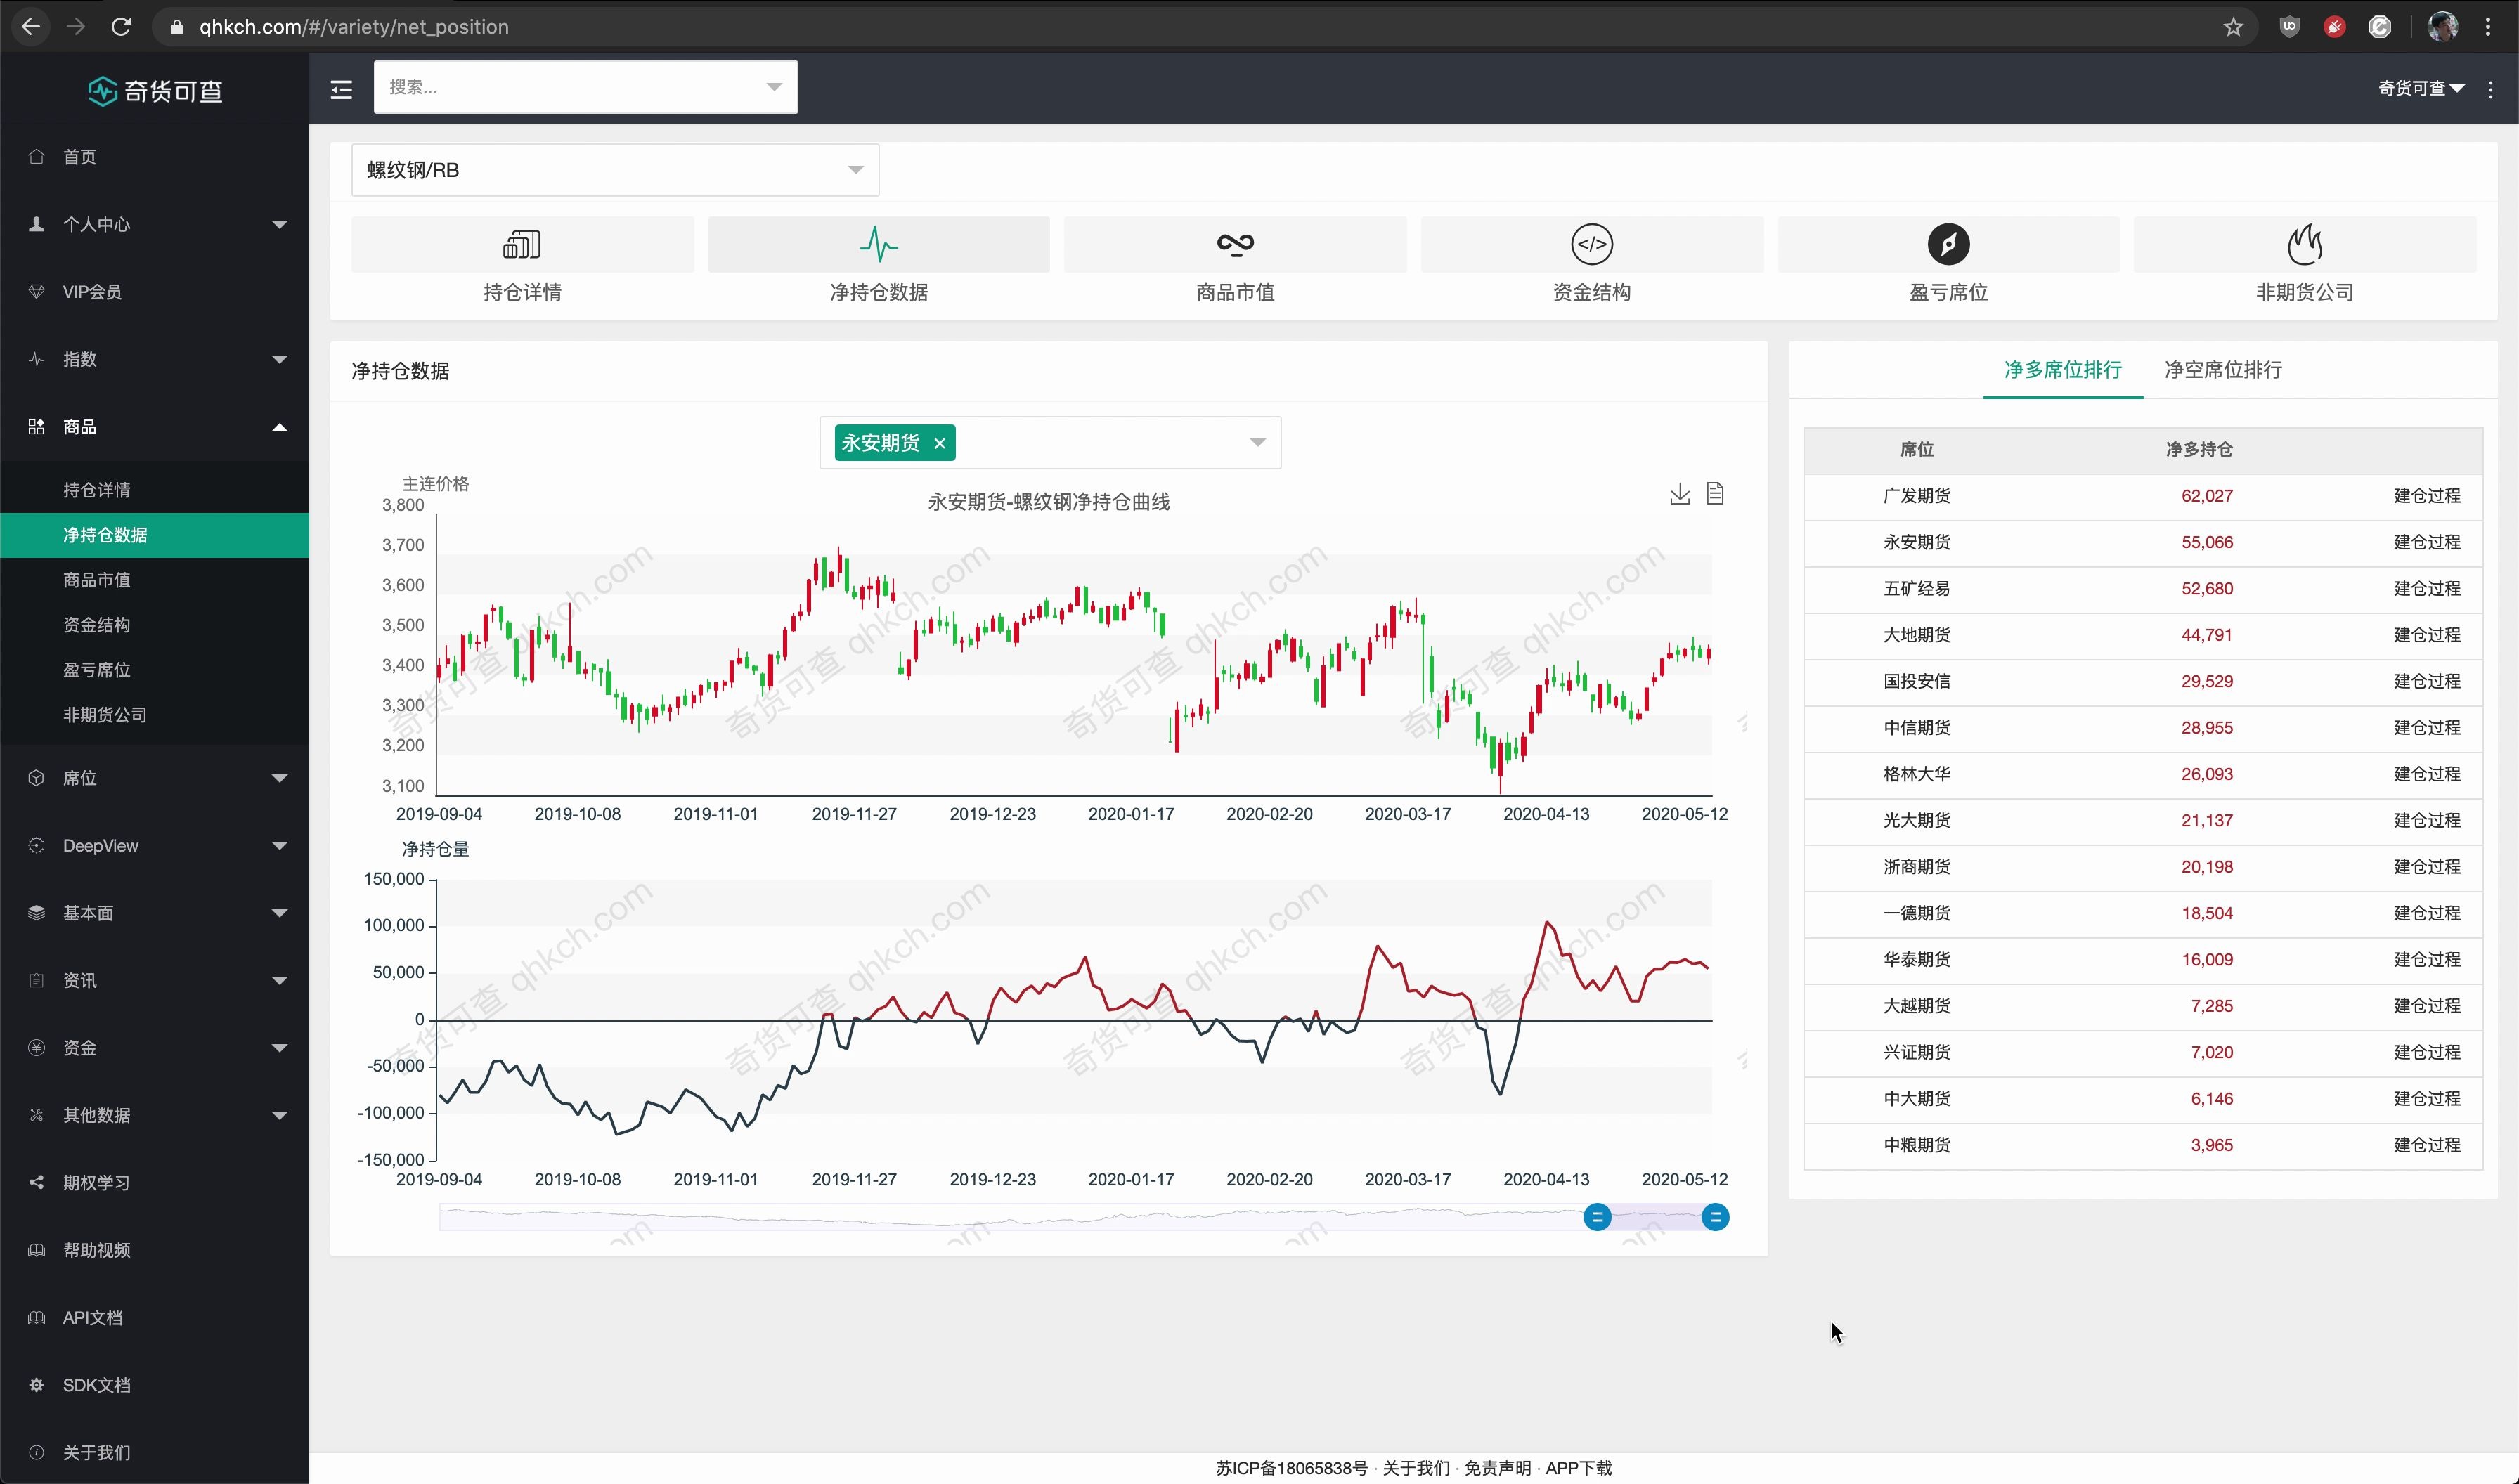Open 建仓过程 for 中粮期货

coord(2427,1145)
